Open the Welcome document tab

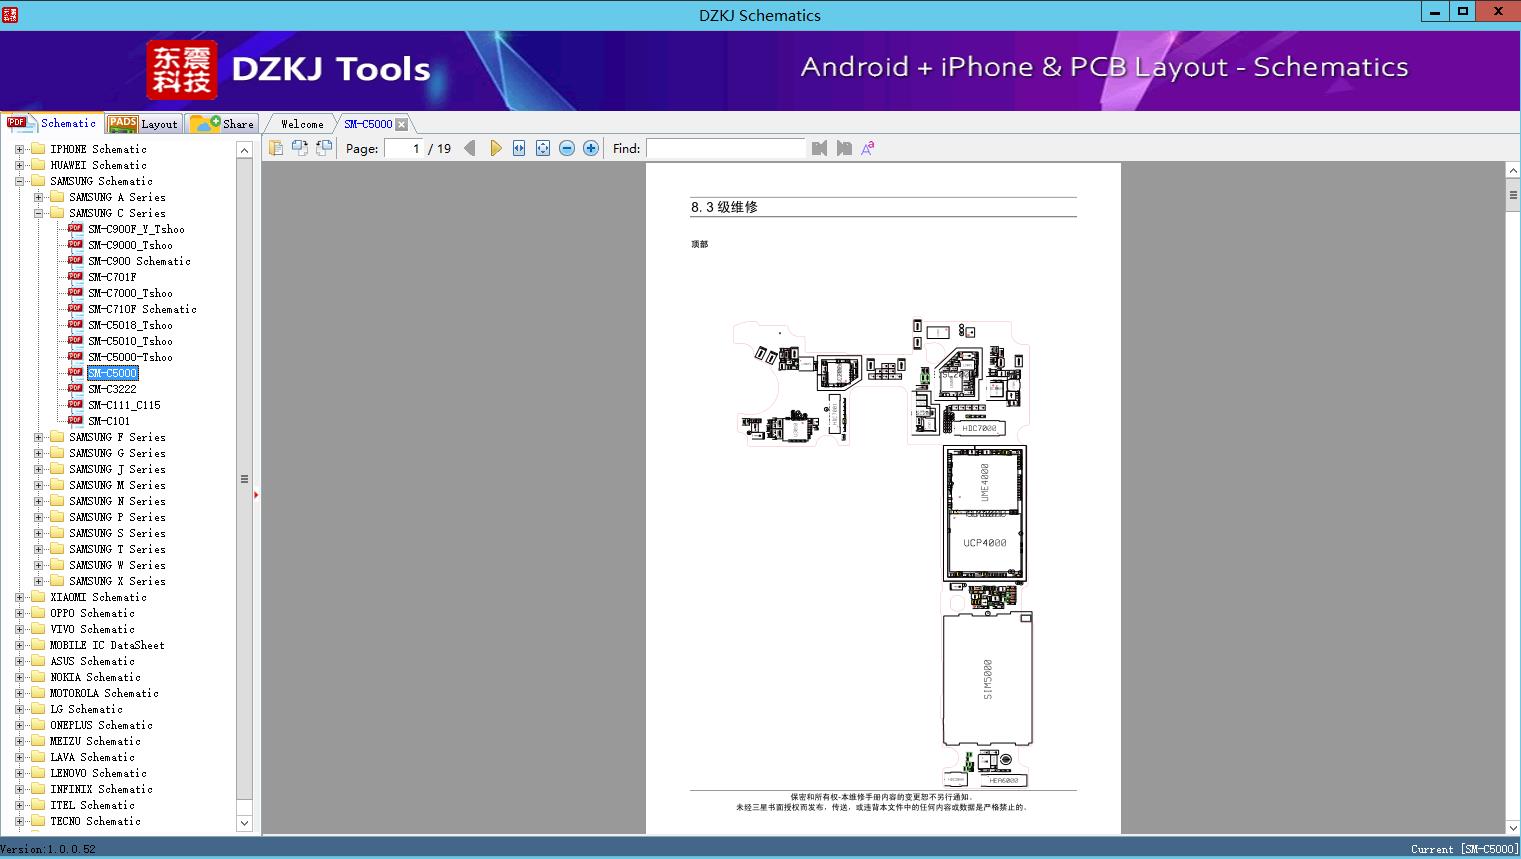[x=302, y=124]
